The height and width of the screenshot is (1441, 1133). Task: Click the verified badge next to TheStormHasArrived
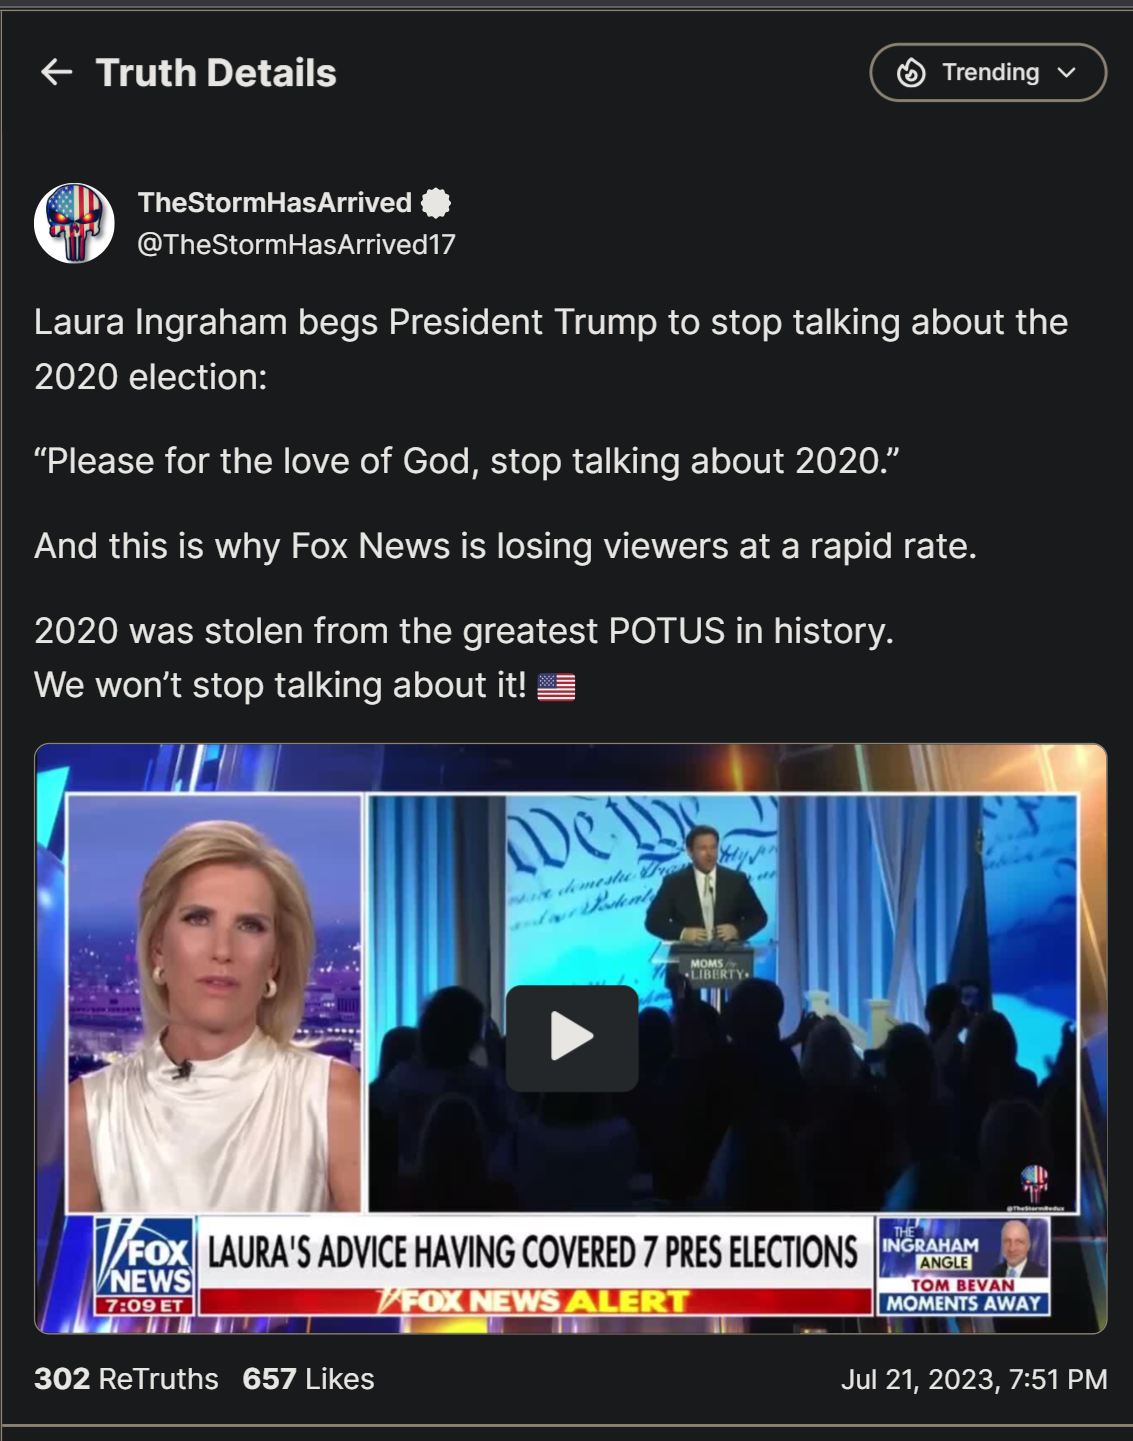[436, 203]
